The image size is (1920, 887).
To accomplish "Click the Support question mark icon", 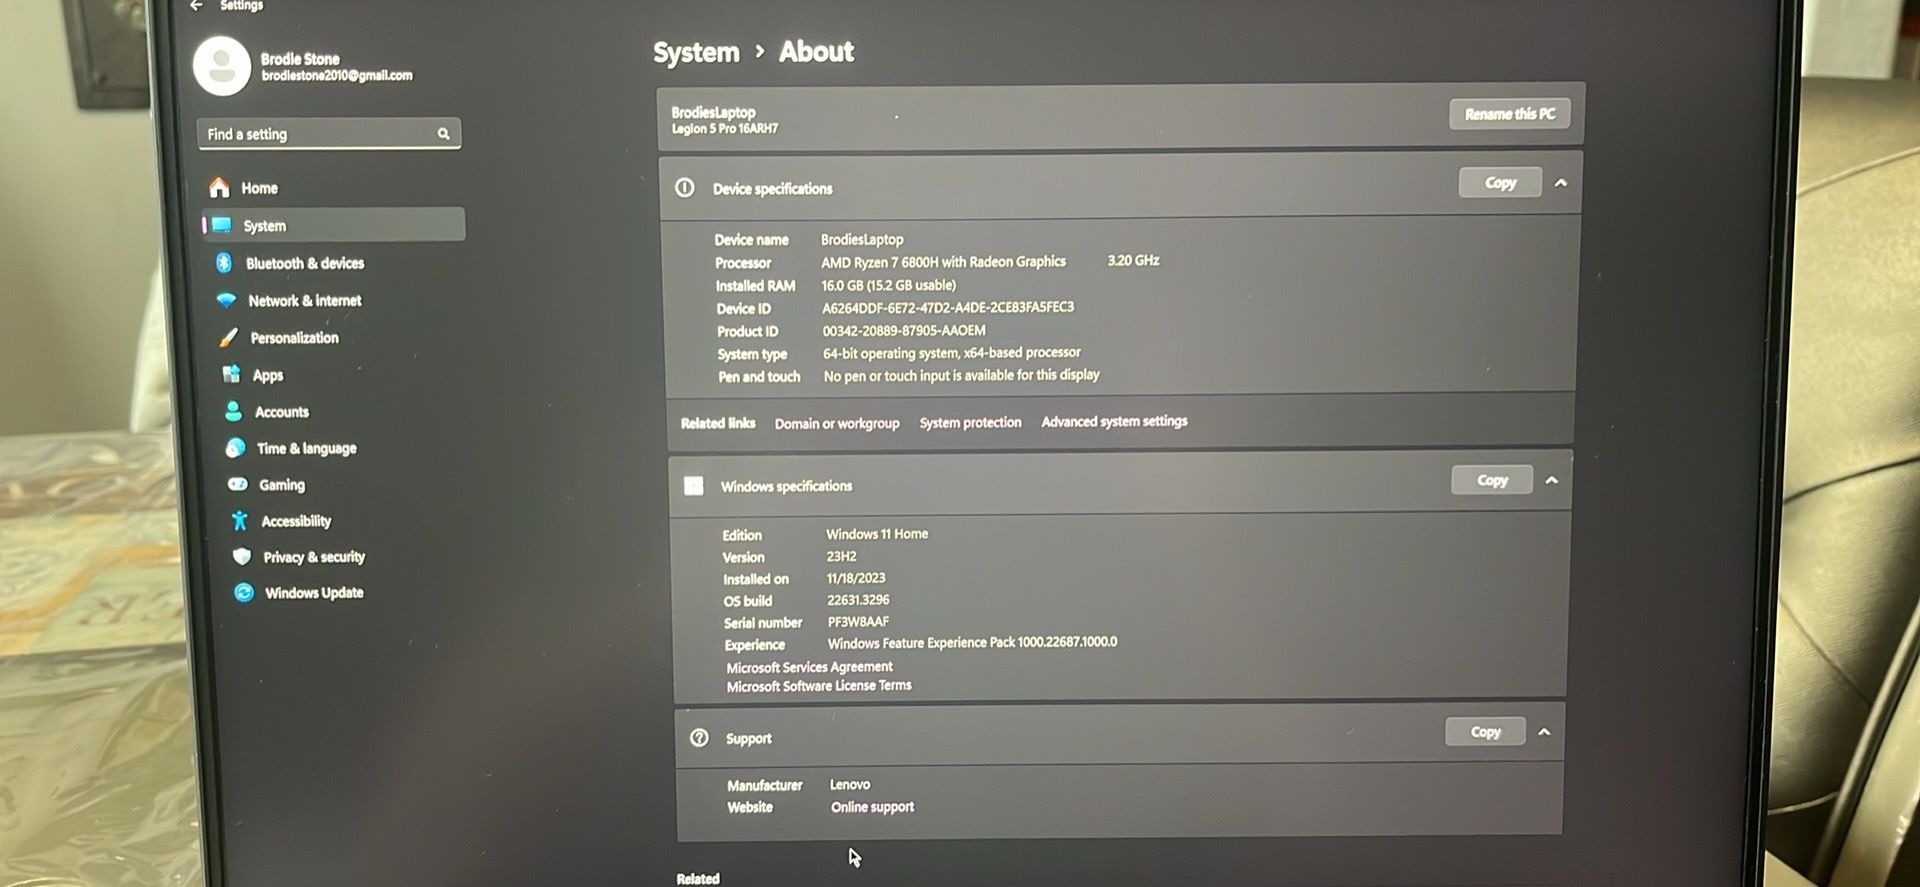I will (699, 737).
